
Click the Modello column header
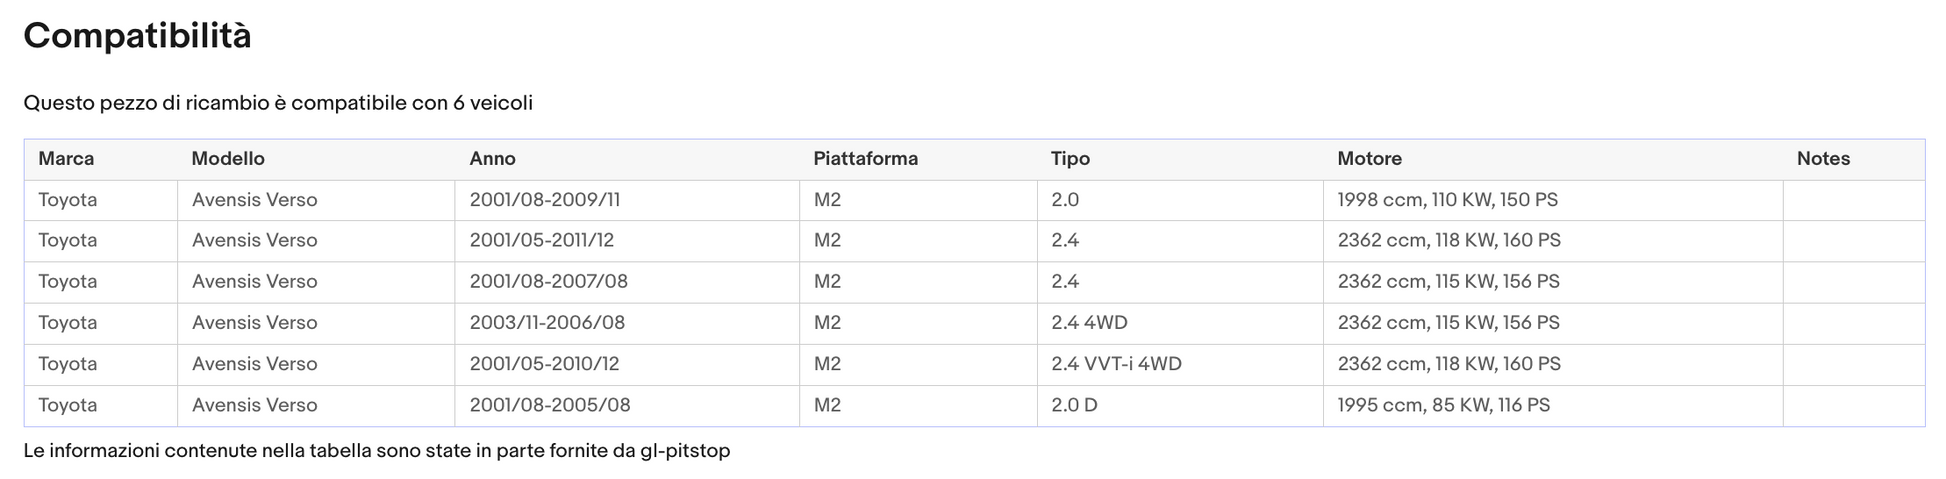228,159
